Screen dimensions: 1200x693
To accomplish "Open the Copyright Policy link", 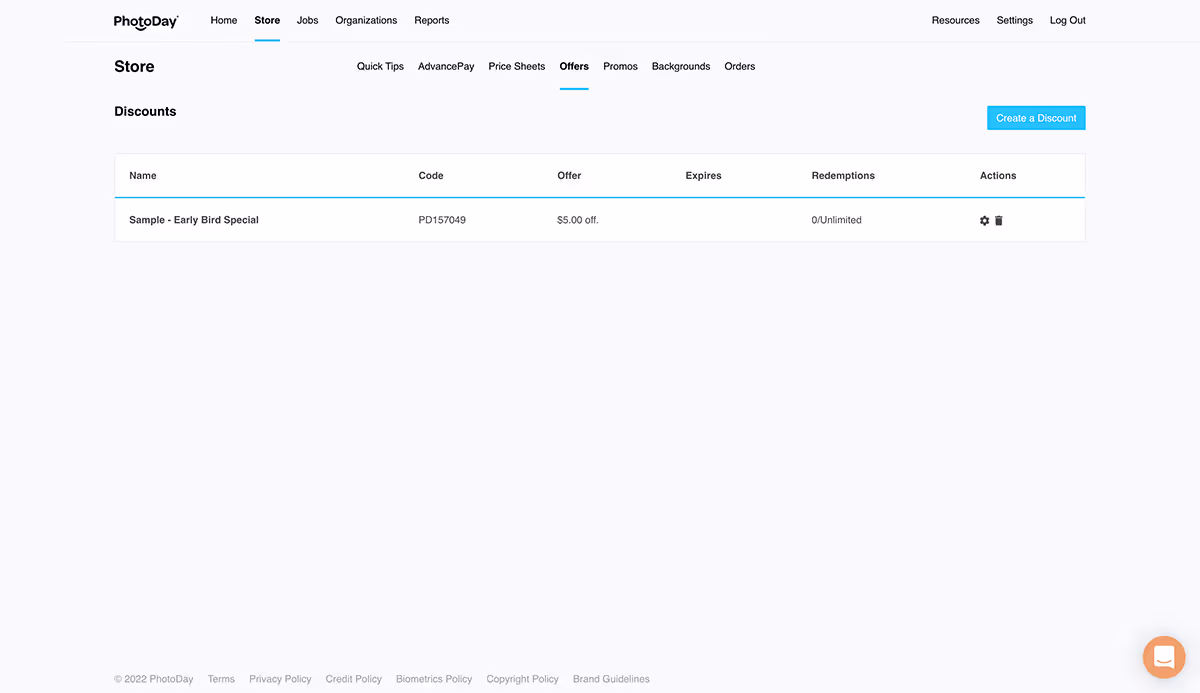I will click(x=523, y=679).
